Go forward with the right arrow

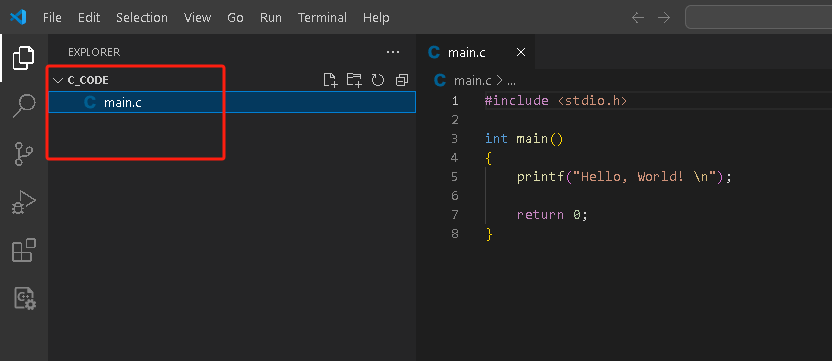click(664, 18)
